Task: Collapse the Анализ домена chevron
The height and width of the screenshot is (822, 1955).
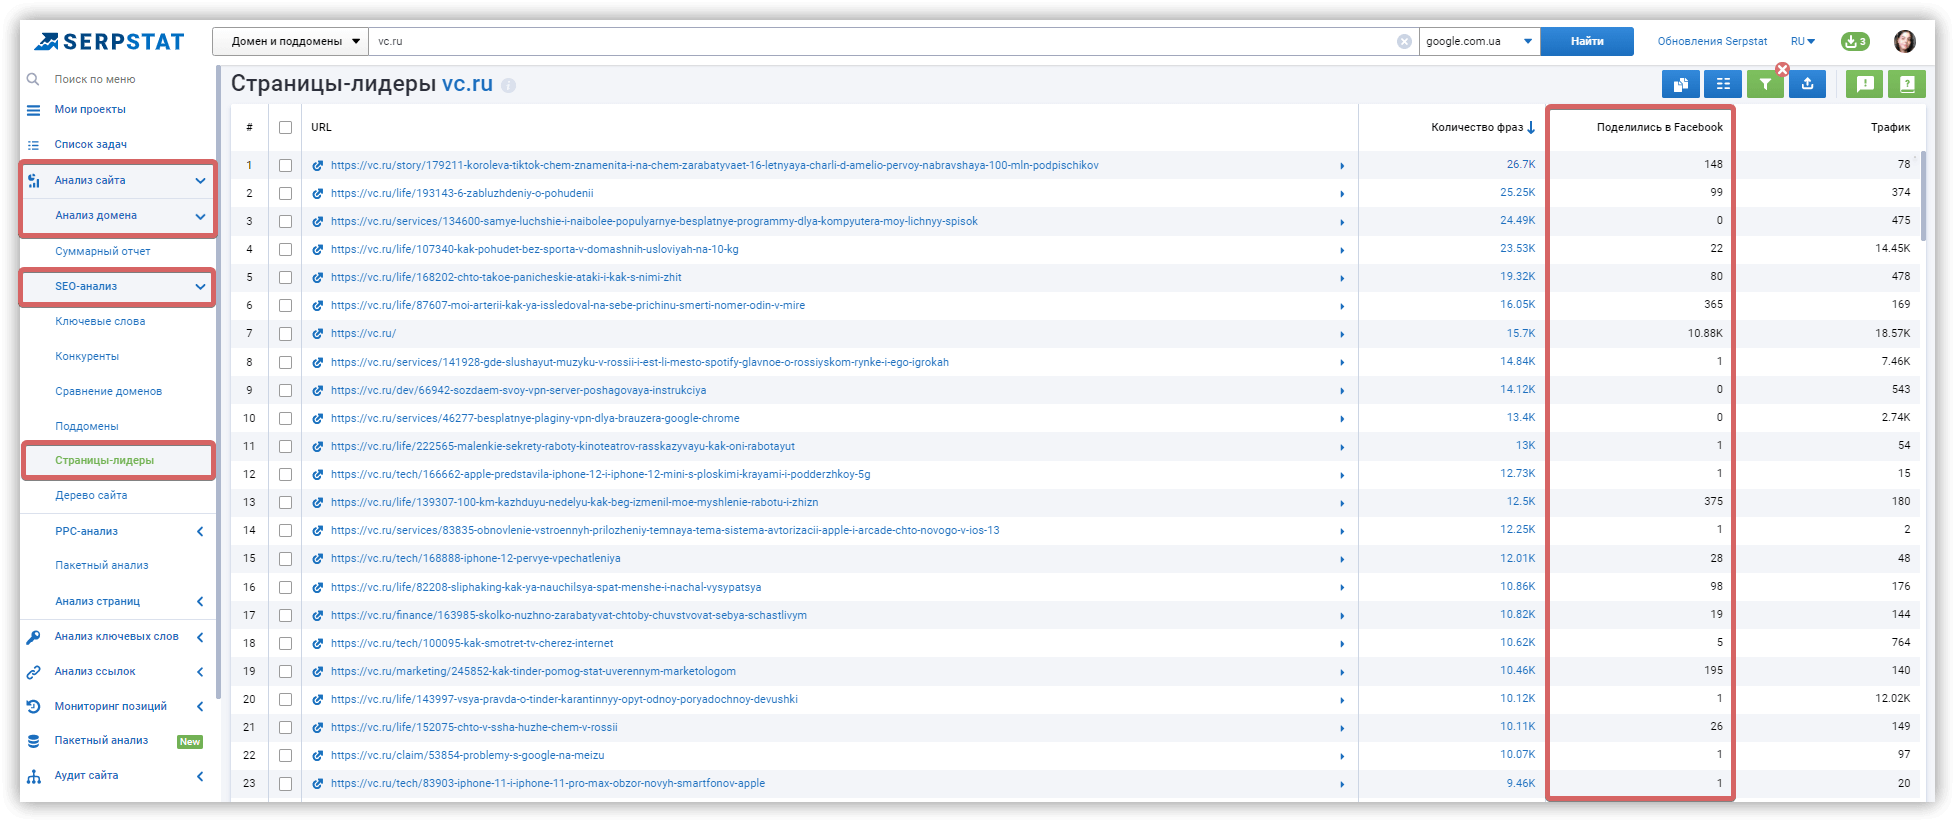Action: 200,216
